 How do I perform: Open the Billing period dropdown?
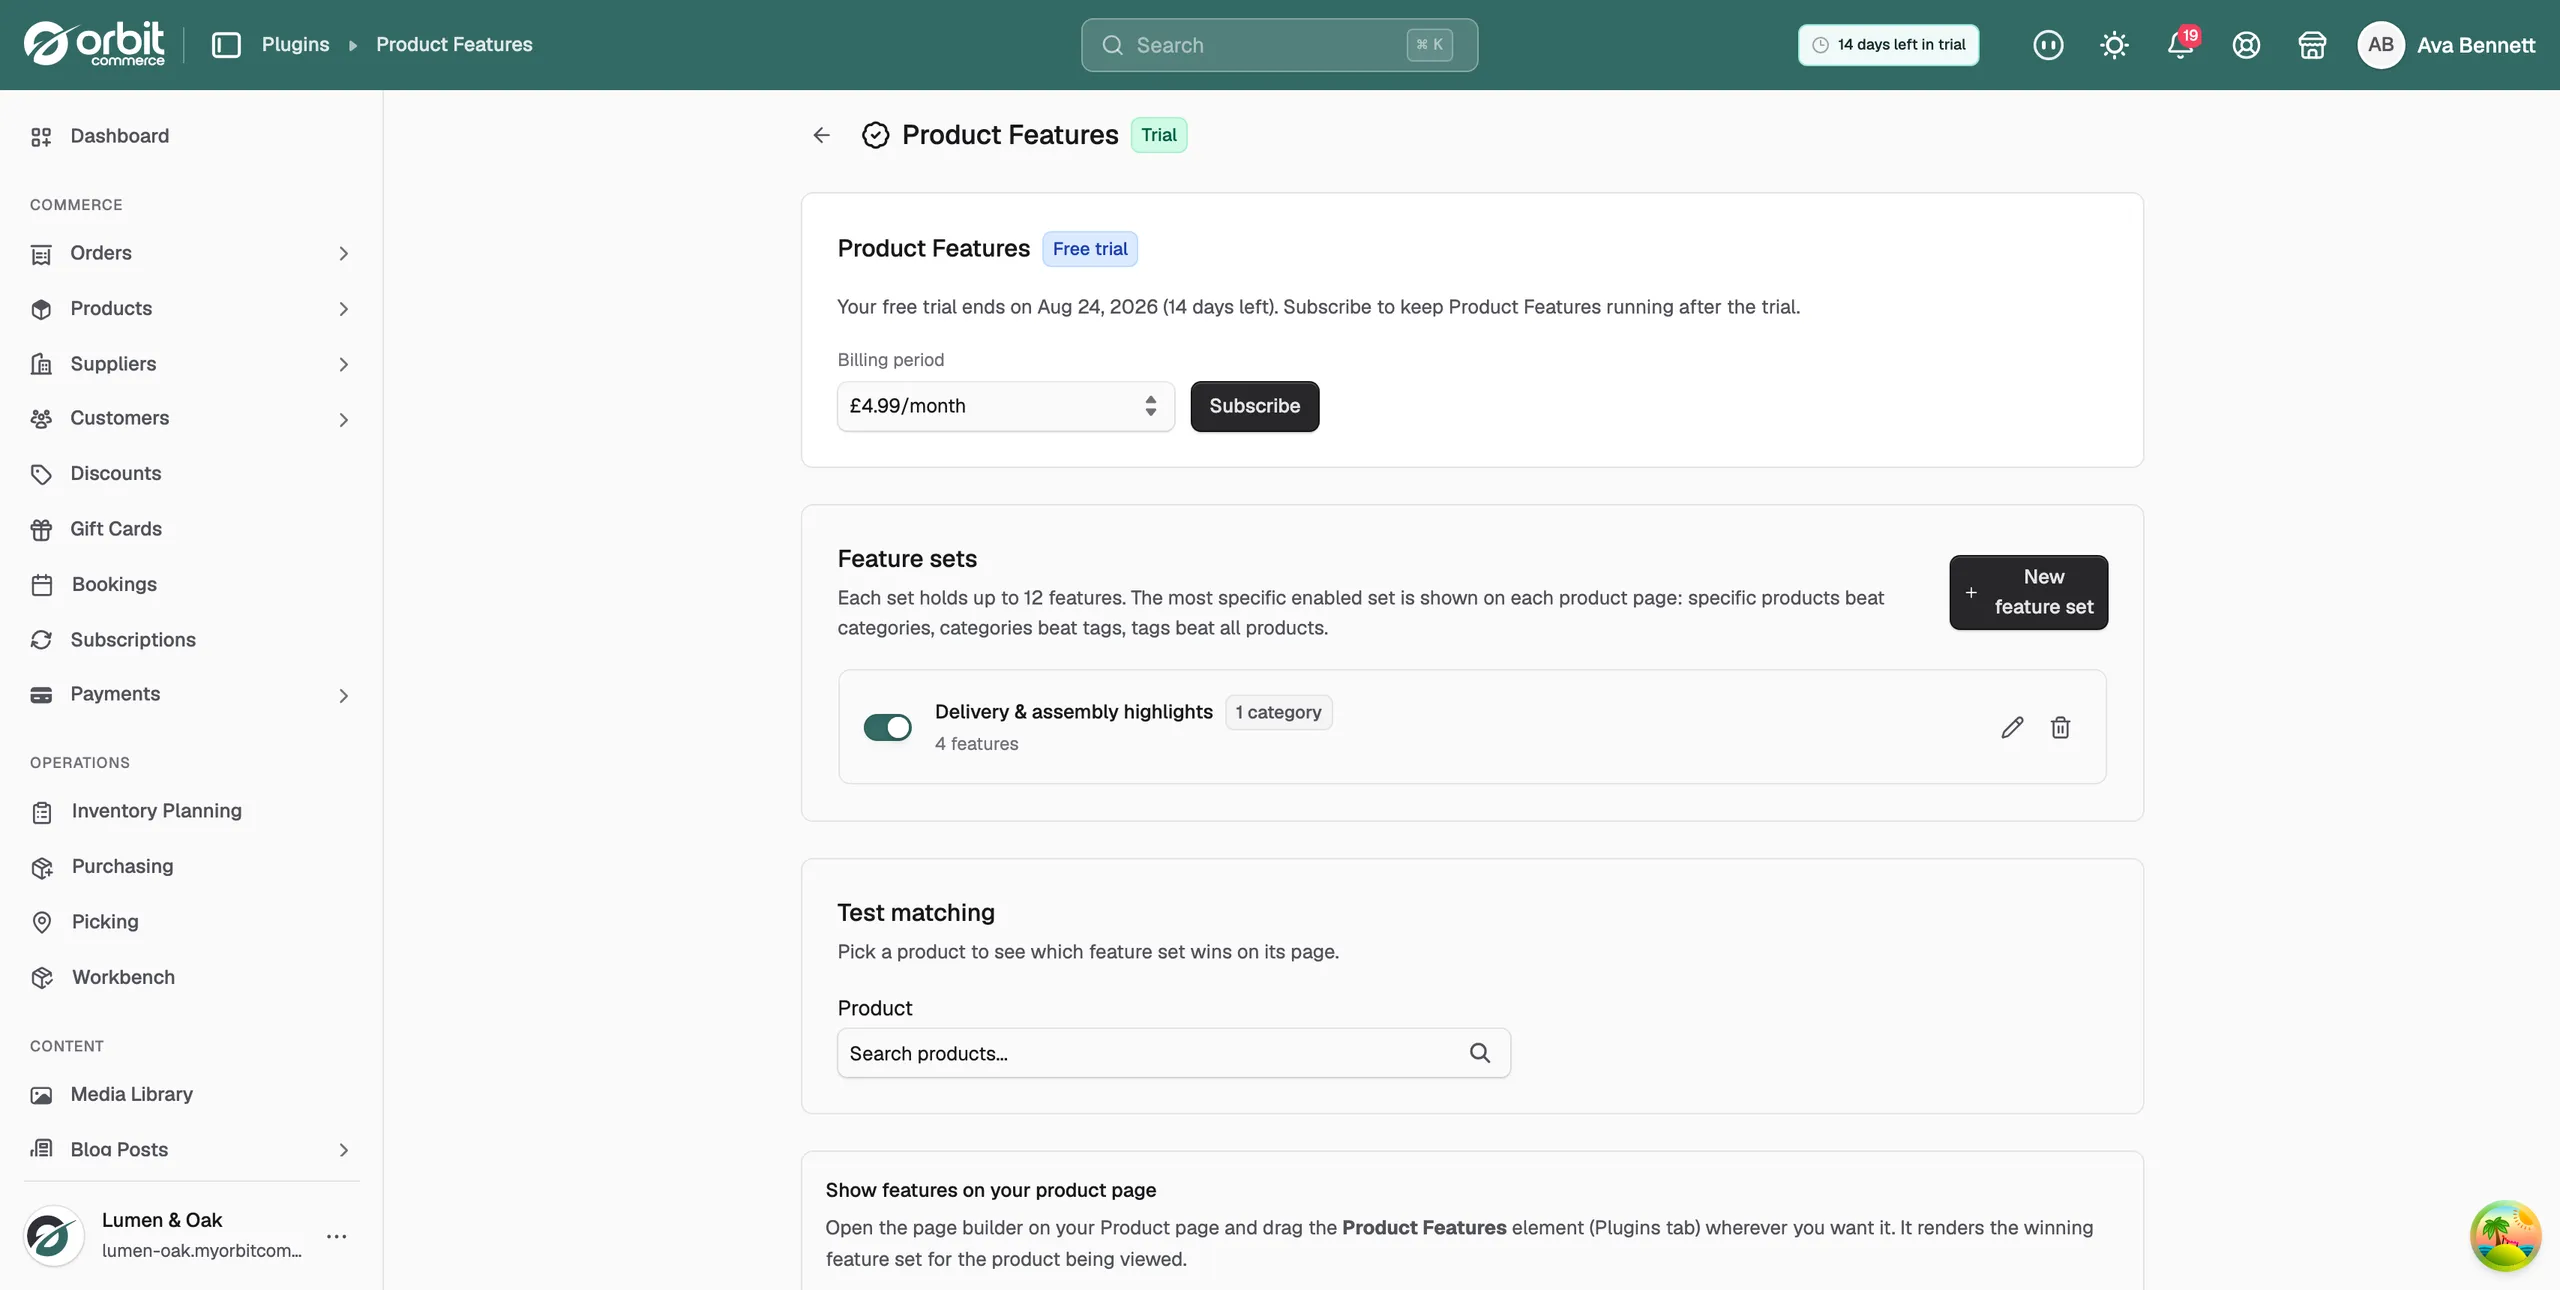pyautogui.click(x=1005, y=406)
